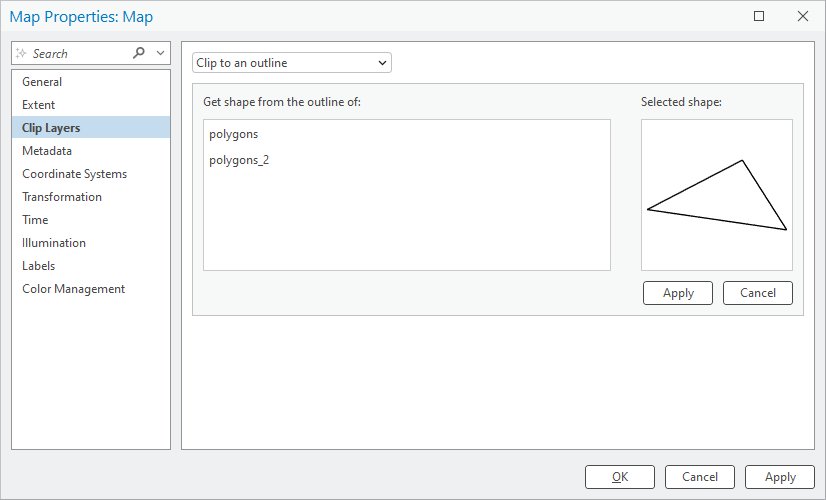Select the Extent page
This screenshot has height=500, width=826.
coord(39,105)
